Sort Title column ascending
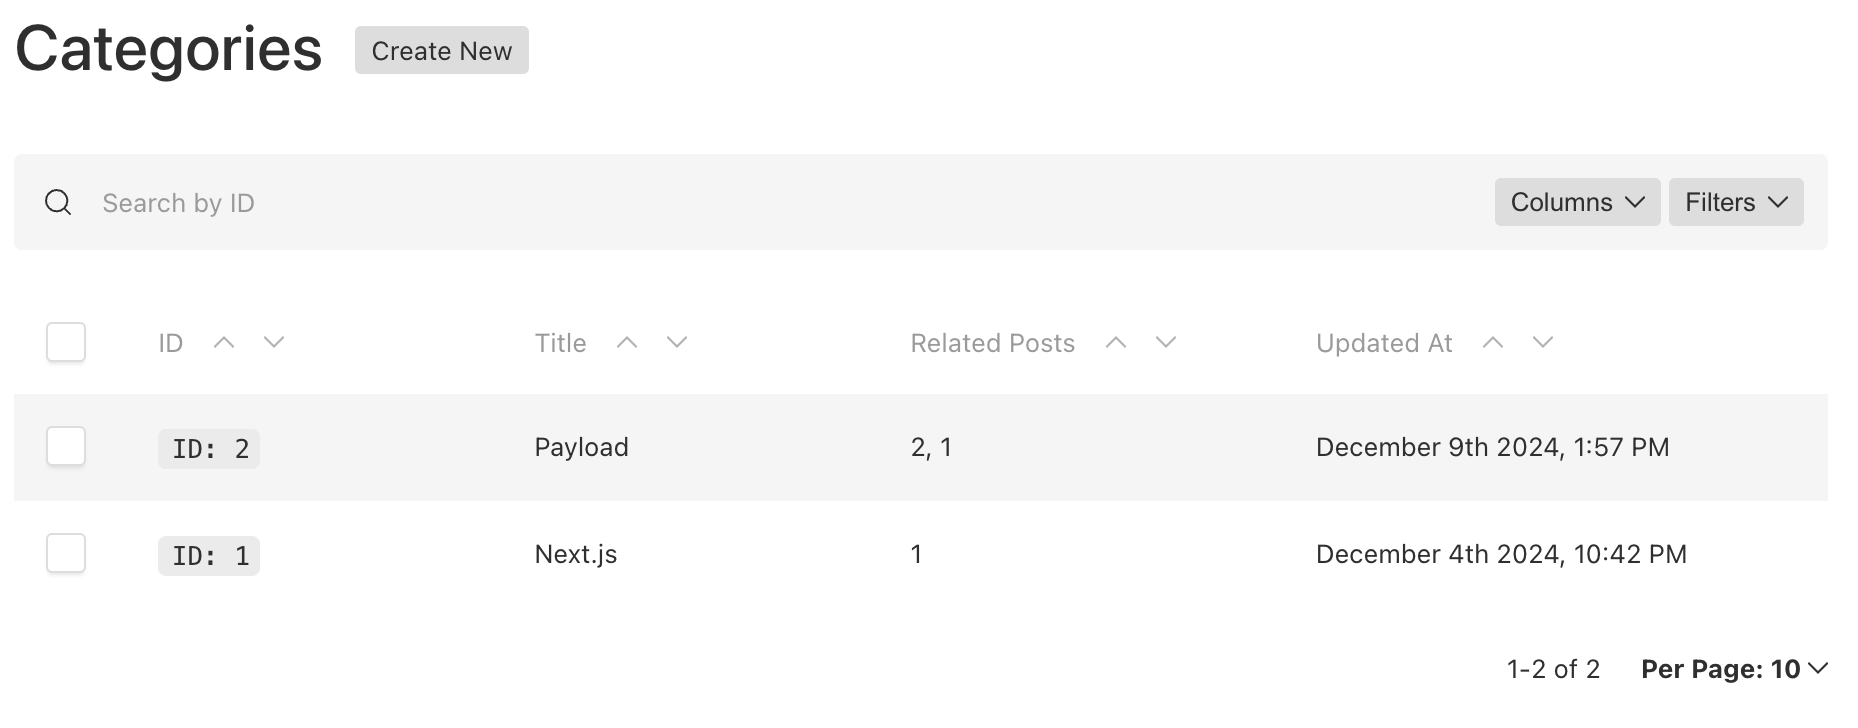Viewport: 1858px width, 728px height. pyautogui.click(x=627, y=343)
